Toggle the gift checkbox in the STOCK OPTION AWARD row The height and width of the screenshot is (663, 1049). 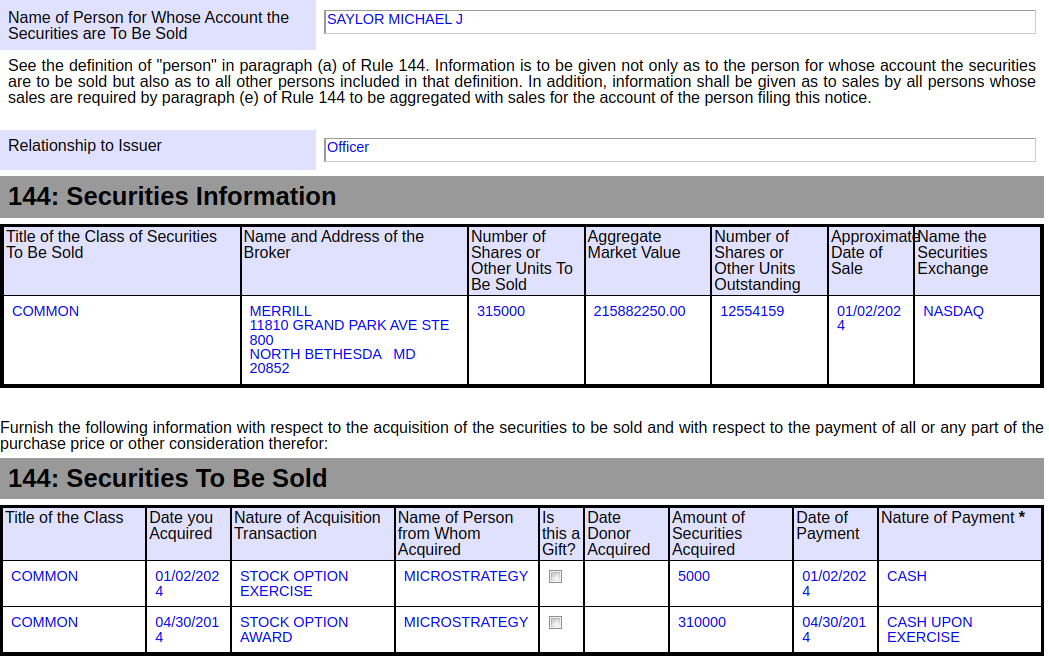(555, 623)
